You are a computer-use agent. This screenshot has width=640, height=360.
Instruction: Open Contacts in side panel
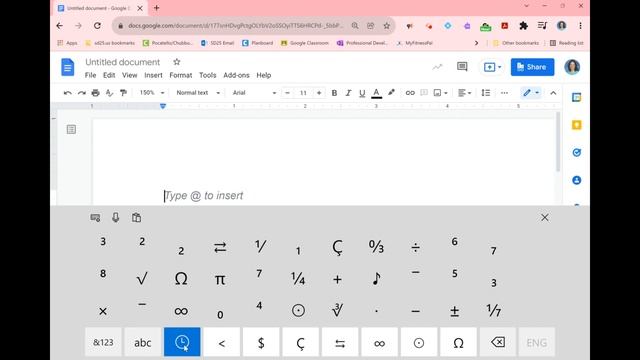pos(576,180)
